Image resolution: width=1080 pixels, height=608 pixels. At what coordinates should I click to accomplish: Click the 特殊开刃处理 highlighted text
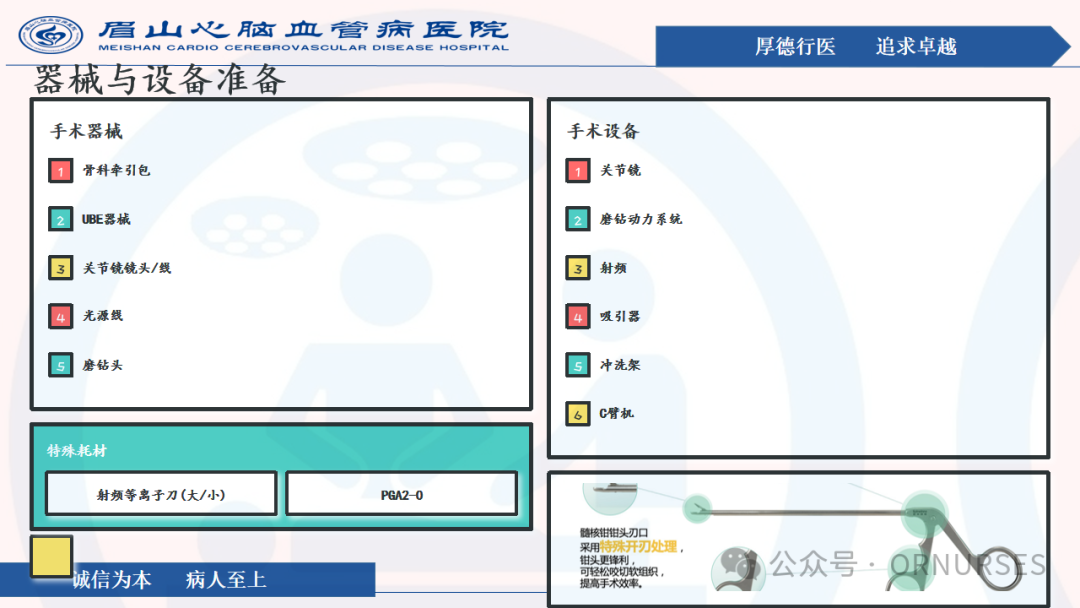click(x=638, y=547)
